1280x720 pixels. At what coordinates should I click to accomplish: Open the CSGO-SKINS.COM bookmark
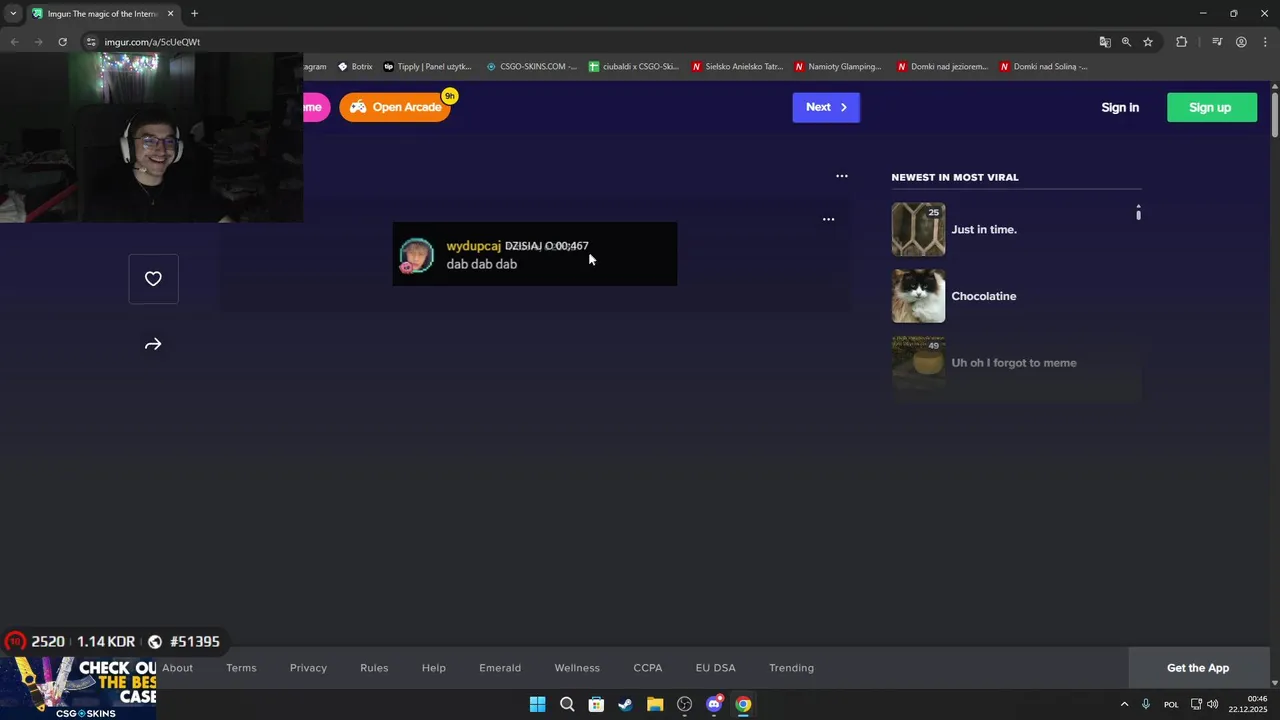coord(531,67)
